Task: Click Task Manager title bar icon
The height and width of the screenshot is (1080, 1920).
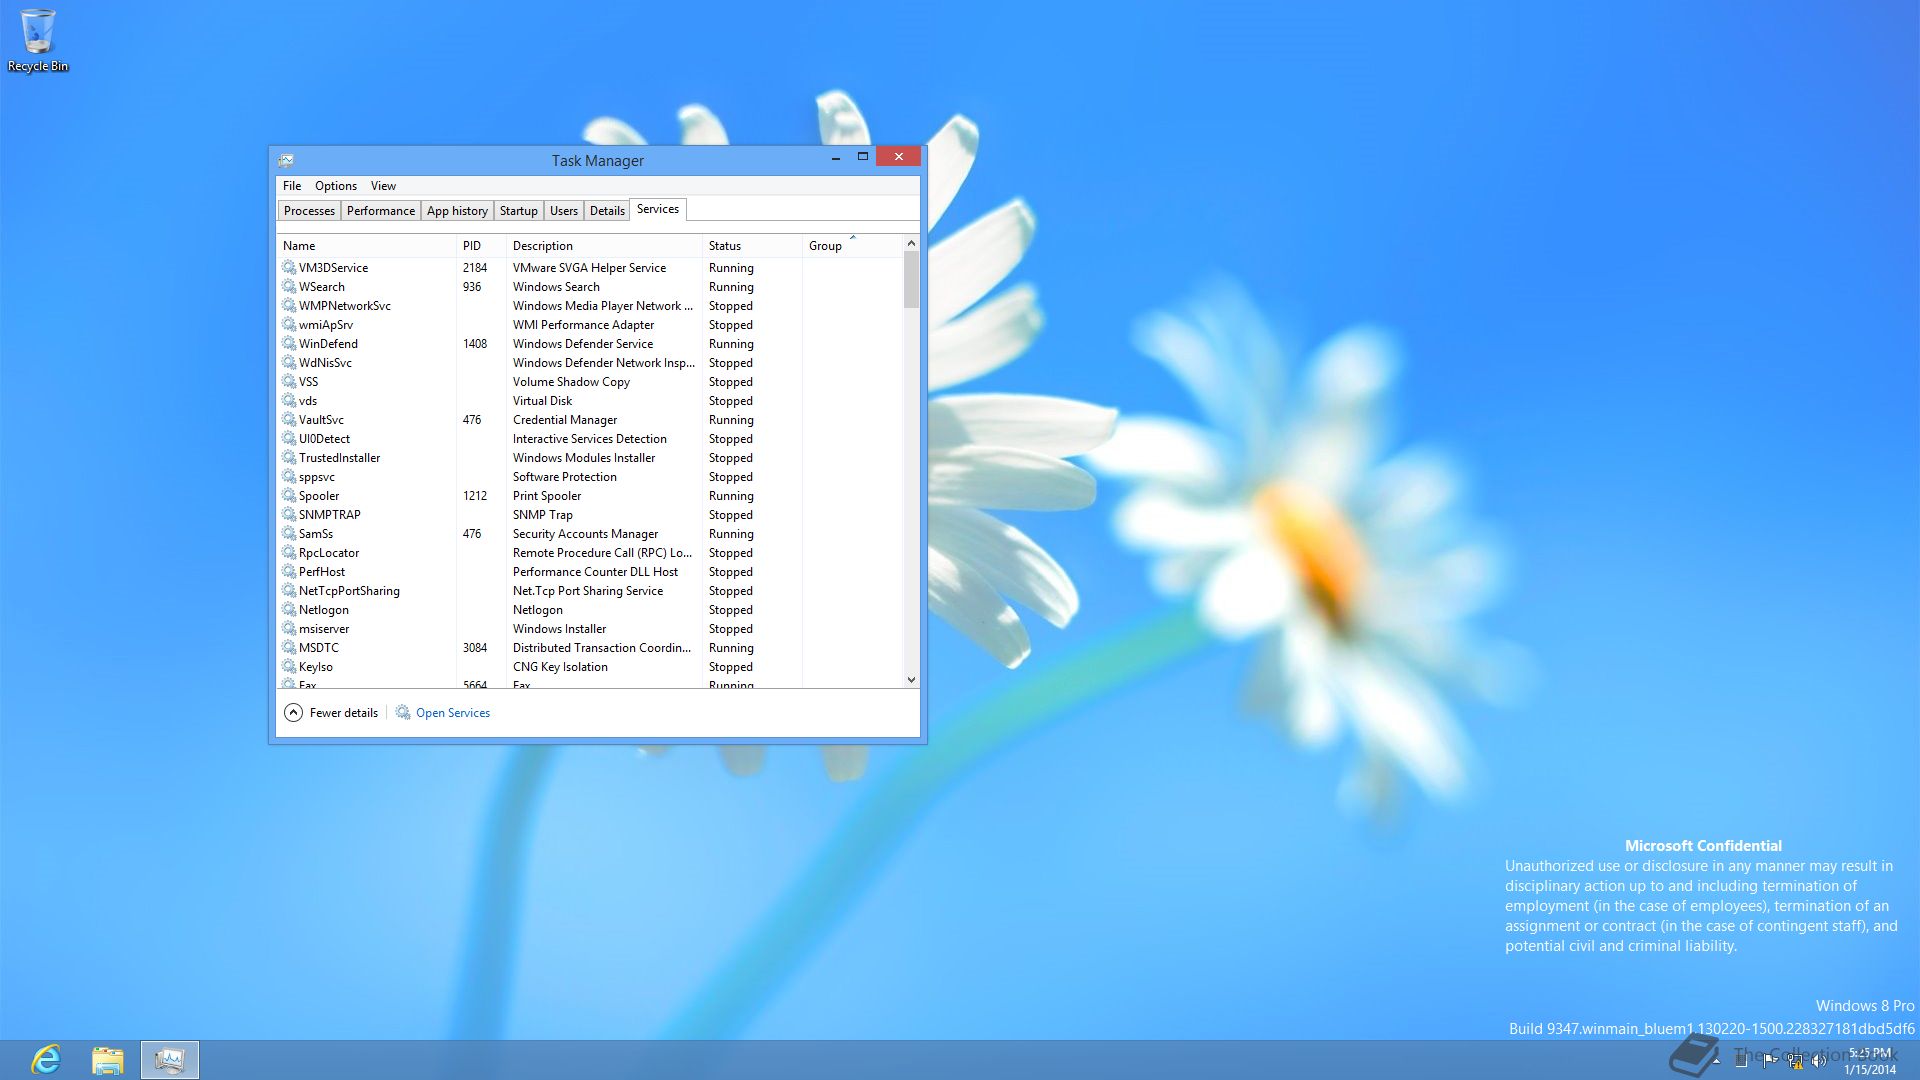Action: click(x=286, y=160)
